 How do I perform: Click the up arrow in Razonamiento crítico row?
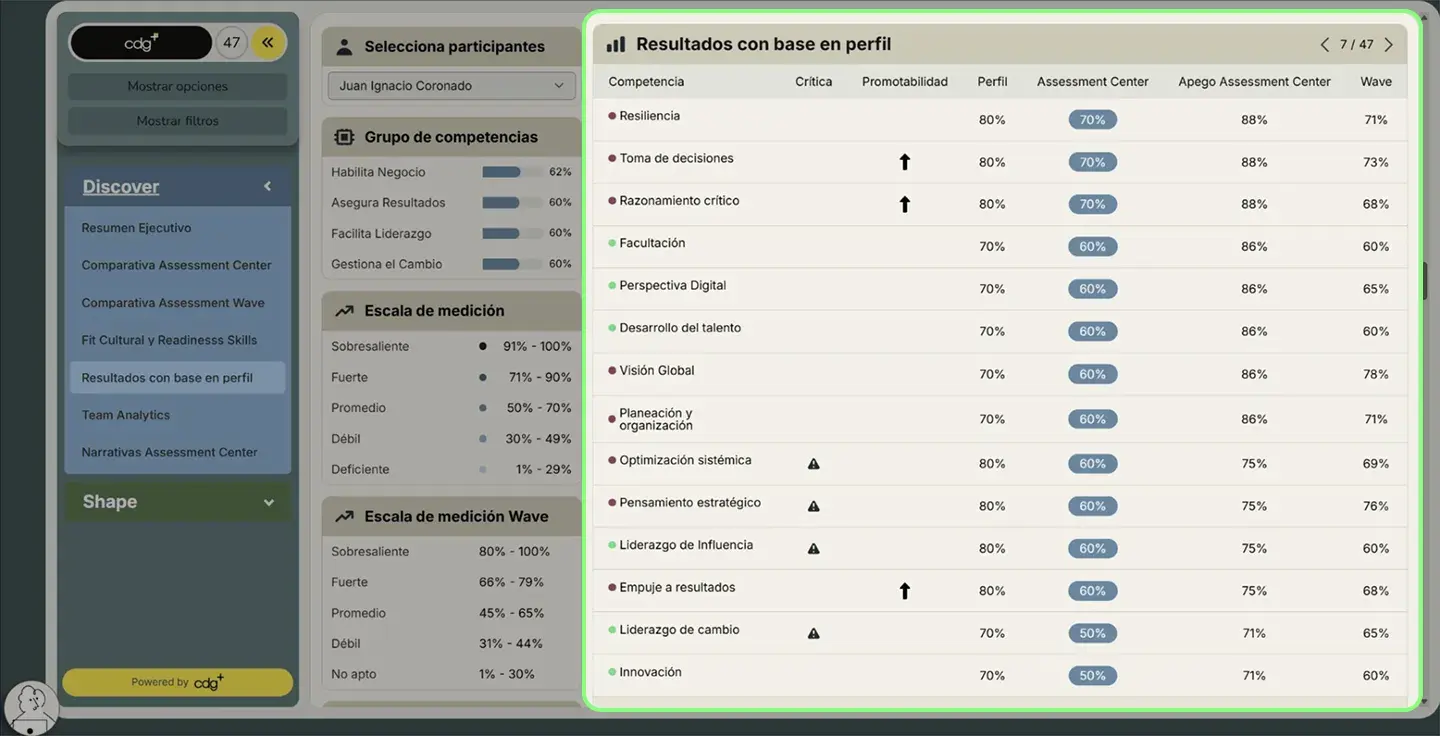point(905,204)
